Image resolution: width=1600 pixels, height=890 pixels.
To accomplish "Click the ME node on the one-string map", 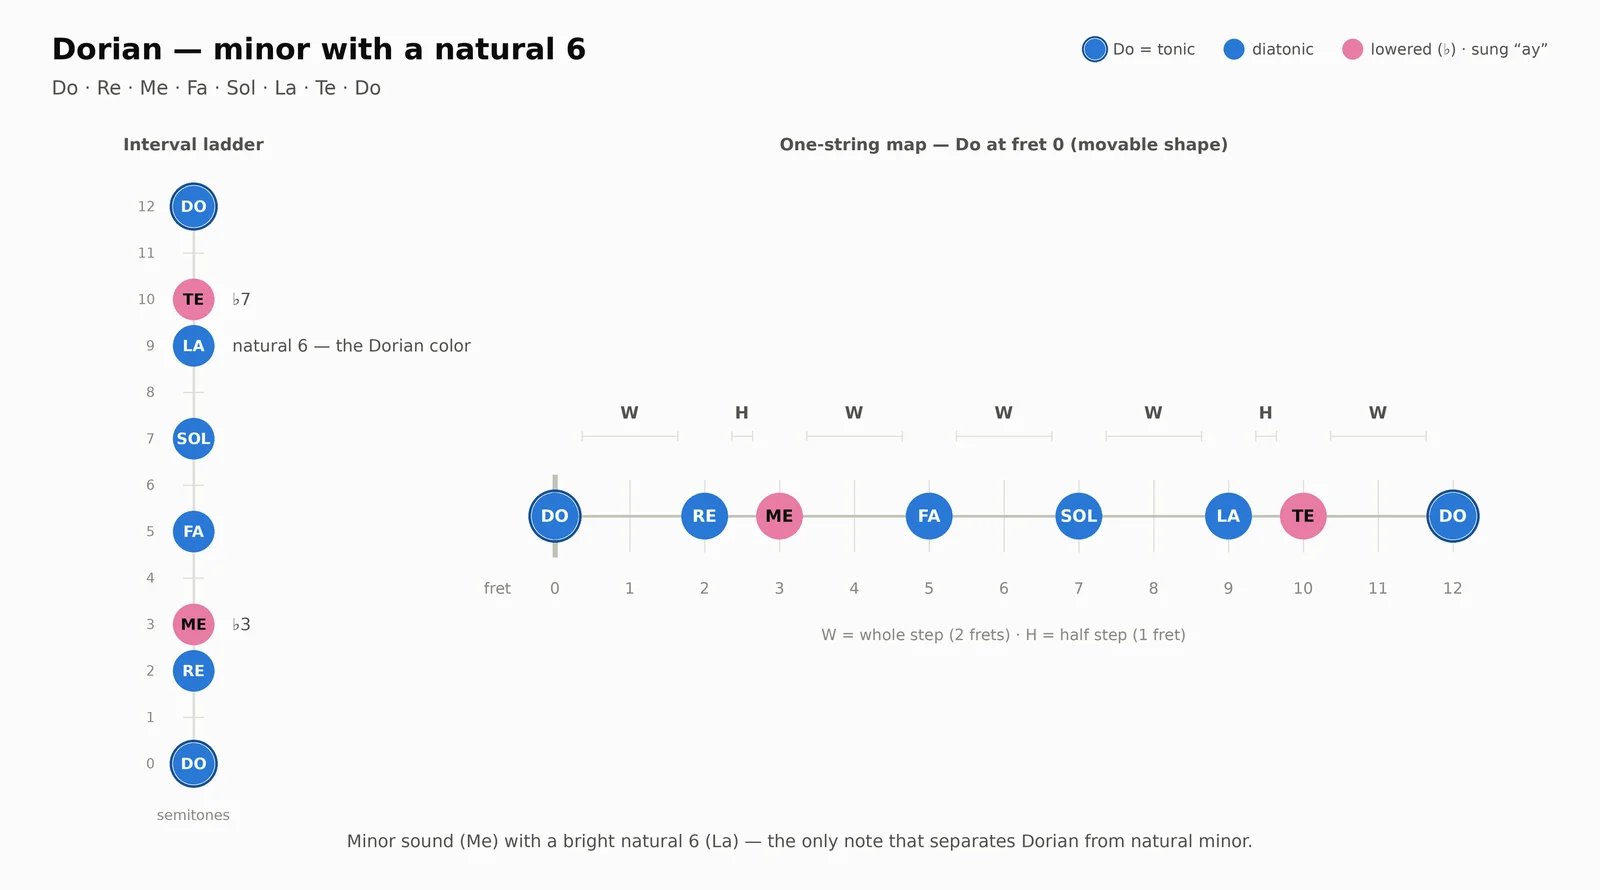I will (x=779, y=516).
